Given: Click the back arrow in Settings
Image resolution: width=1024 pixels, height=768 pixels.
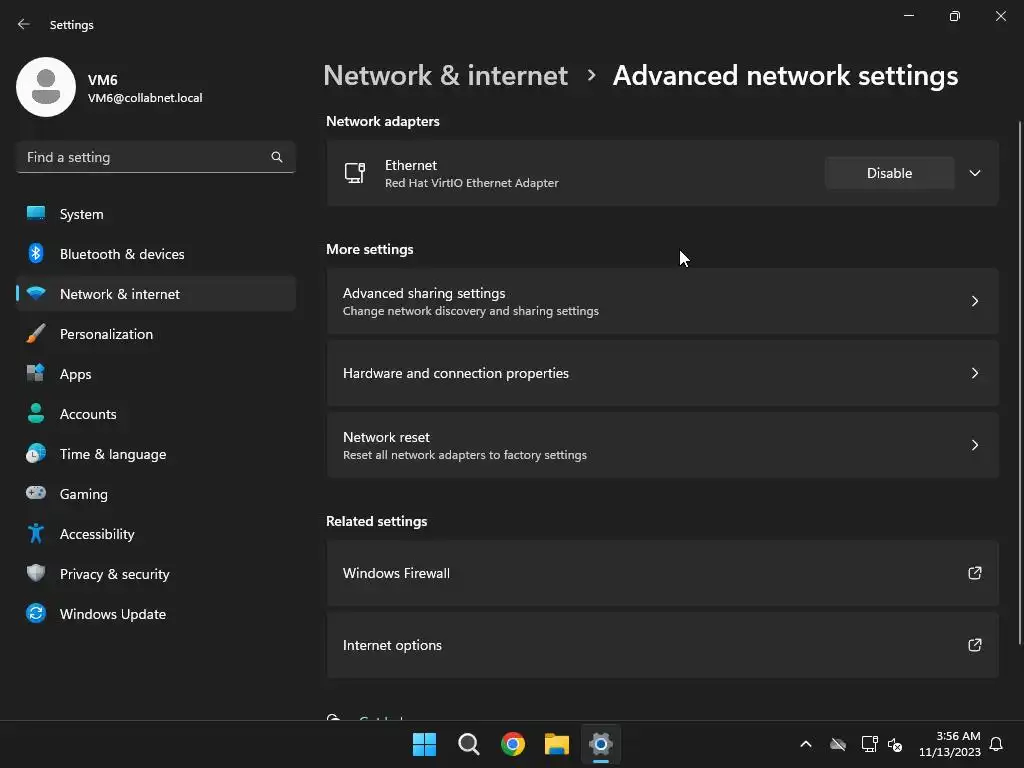Looking at the screenshot, I should click(x=24, y=24).
